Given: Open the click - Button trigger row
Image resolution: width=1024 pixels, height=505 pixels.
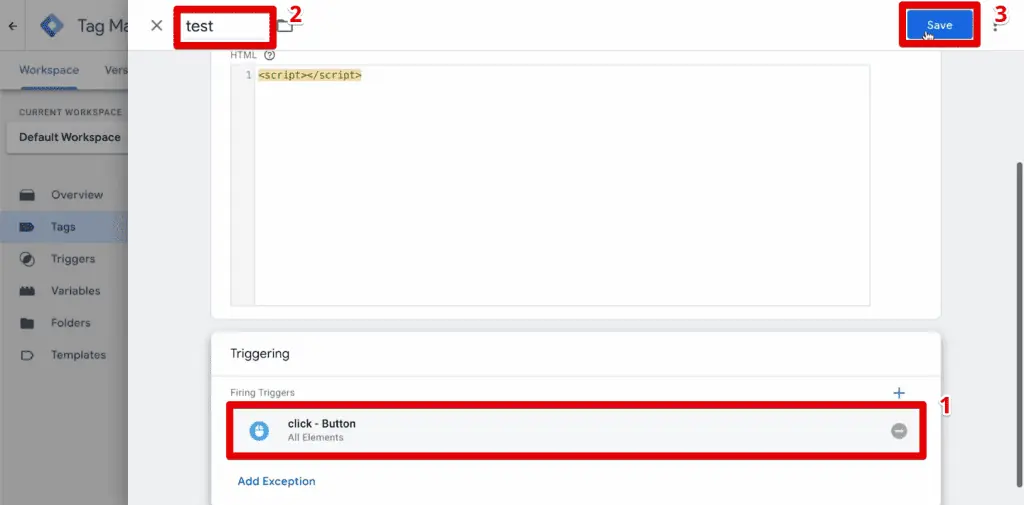Looking at the screenshot, I should pyautogui.click(x=576, y=431).
